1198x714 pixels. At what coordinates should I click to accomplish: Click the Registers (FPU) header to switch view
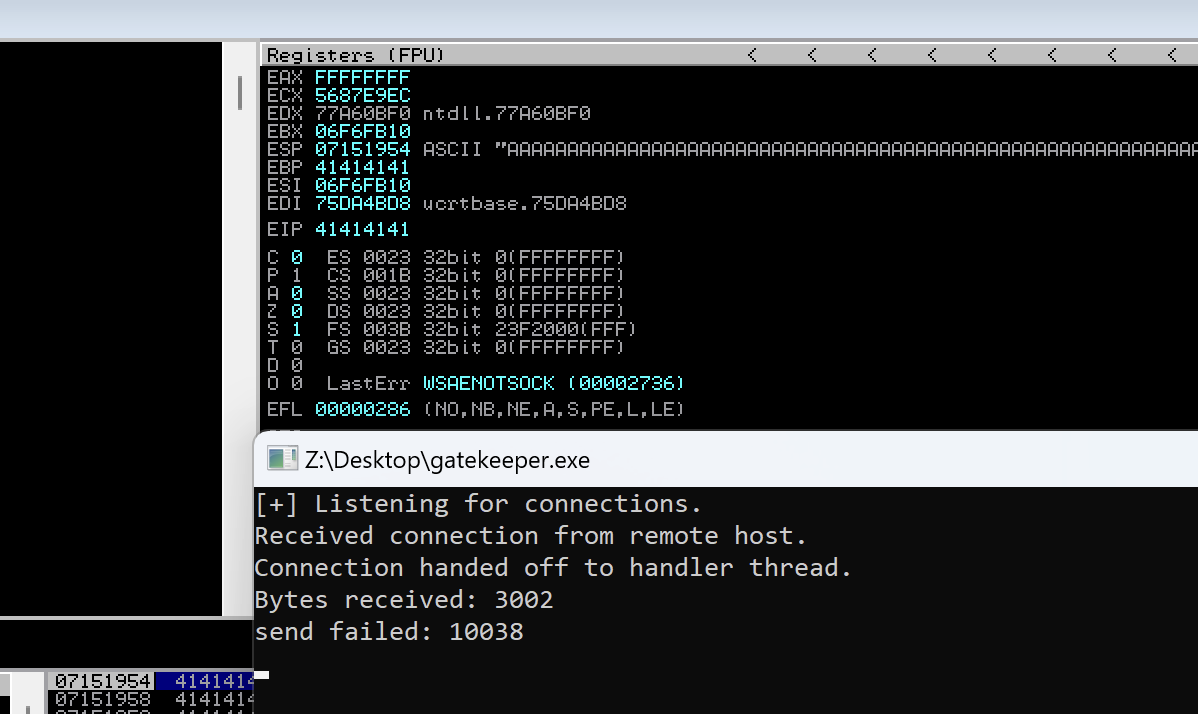(x=356, y=55)
